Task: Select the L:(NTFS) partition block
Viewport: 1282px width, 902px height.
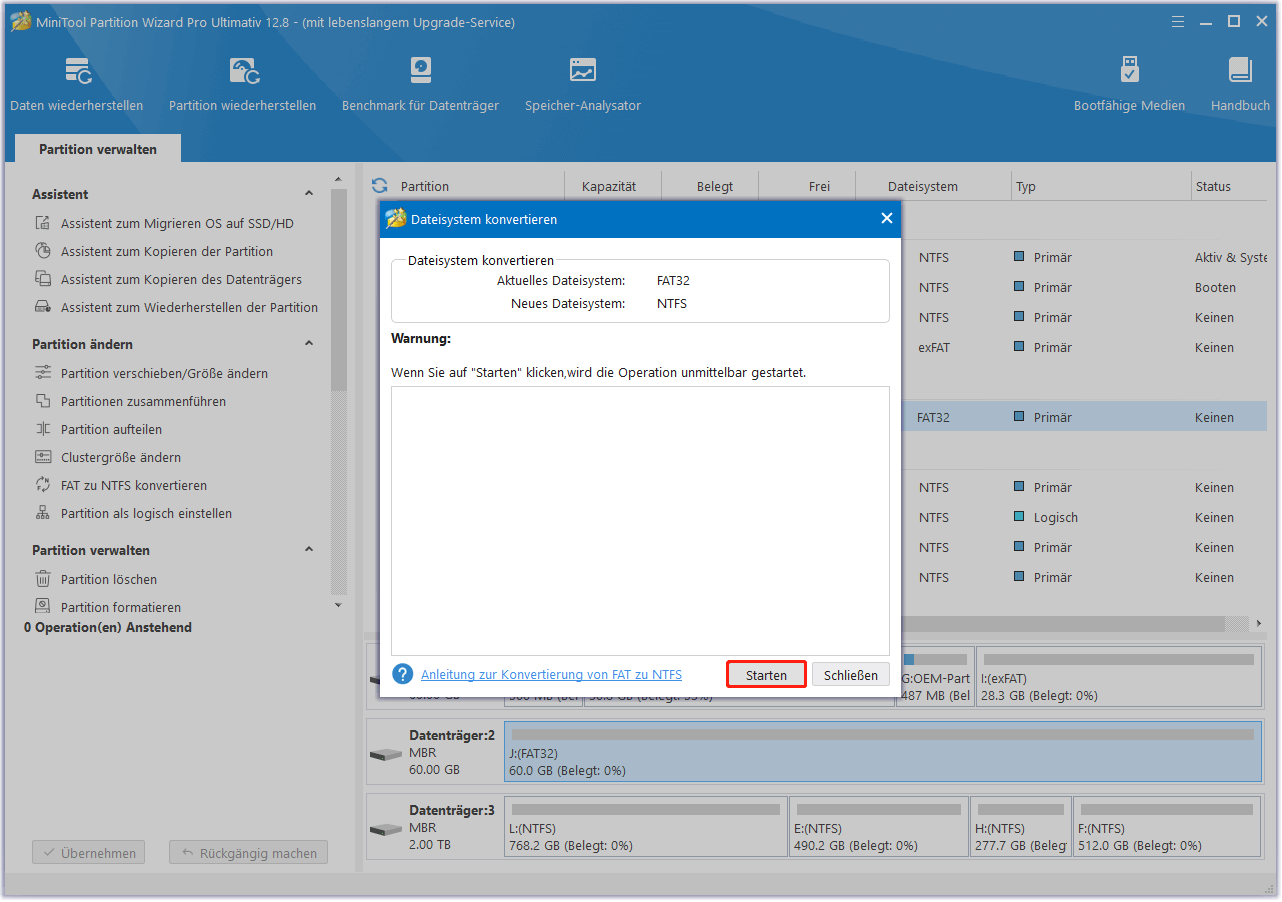Action: [x=646, y=826]
